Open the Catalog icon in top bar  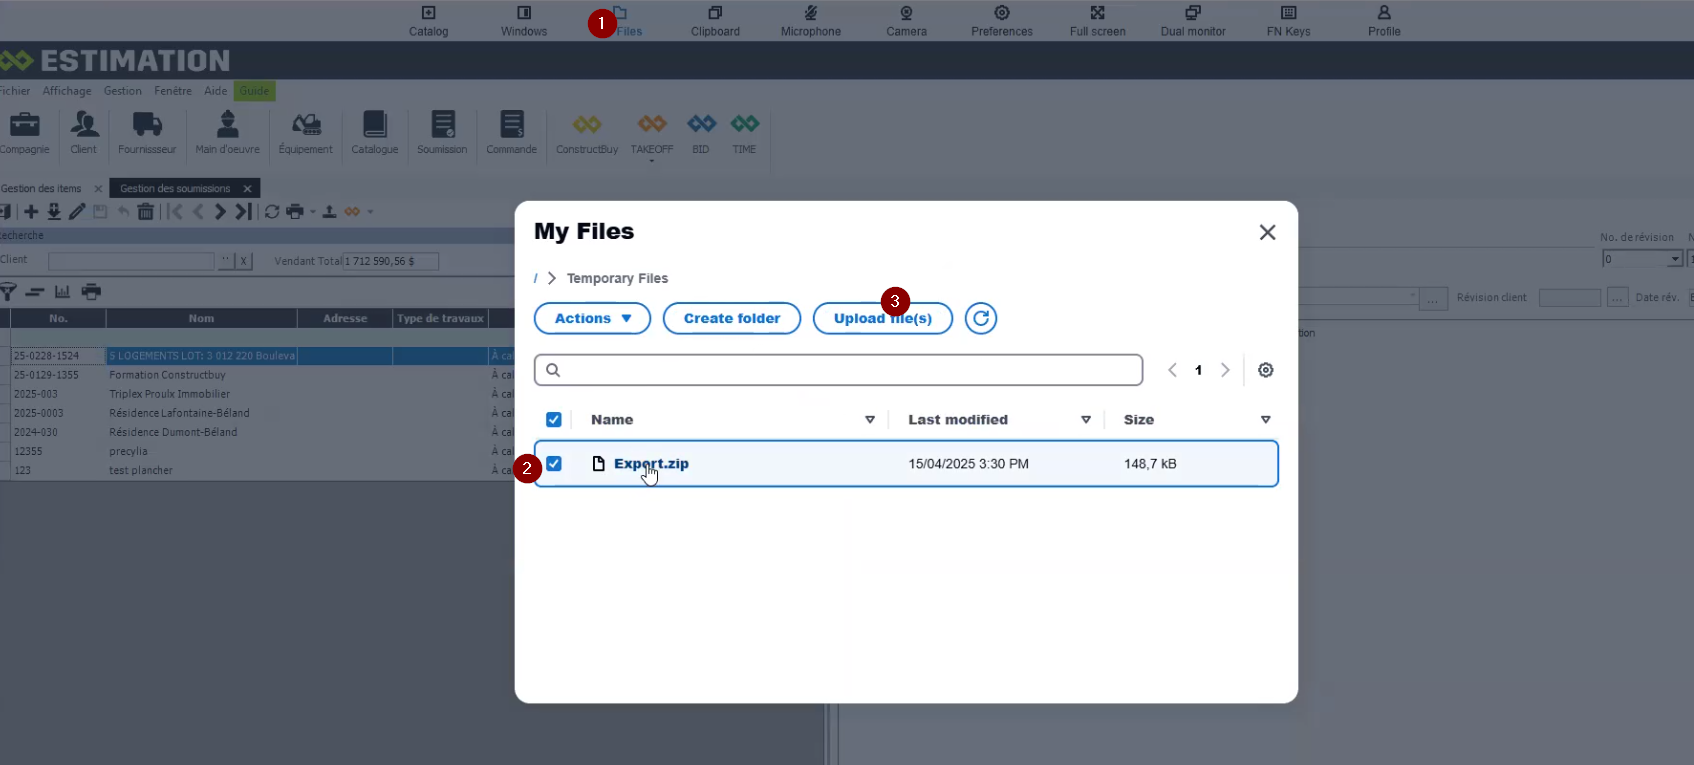pos(428,20)
